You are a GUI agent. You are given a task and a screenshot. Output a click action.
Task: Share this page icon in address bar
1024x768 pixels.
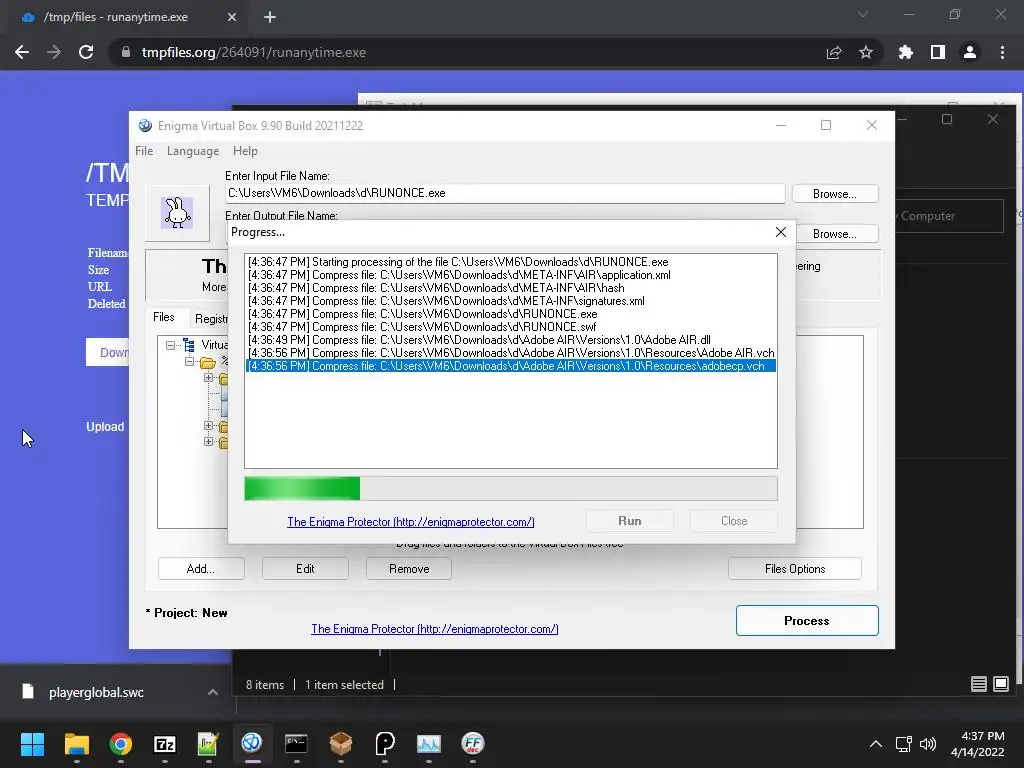point(834,52)
